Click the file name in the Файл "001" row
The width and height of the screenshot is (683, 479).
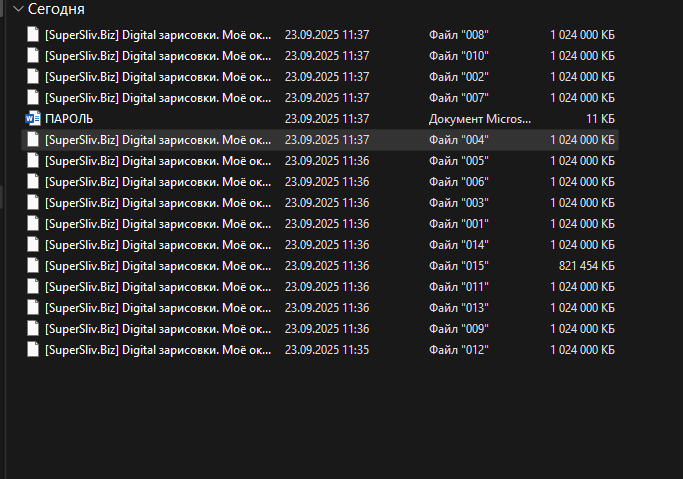click(158, 224)
